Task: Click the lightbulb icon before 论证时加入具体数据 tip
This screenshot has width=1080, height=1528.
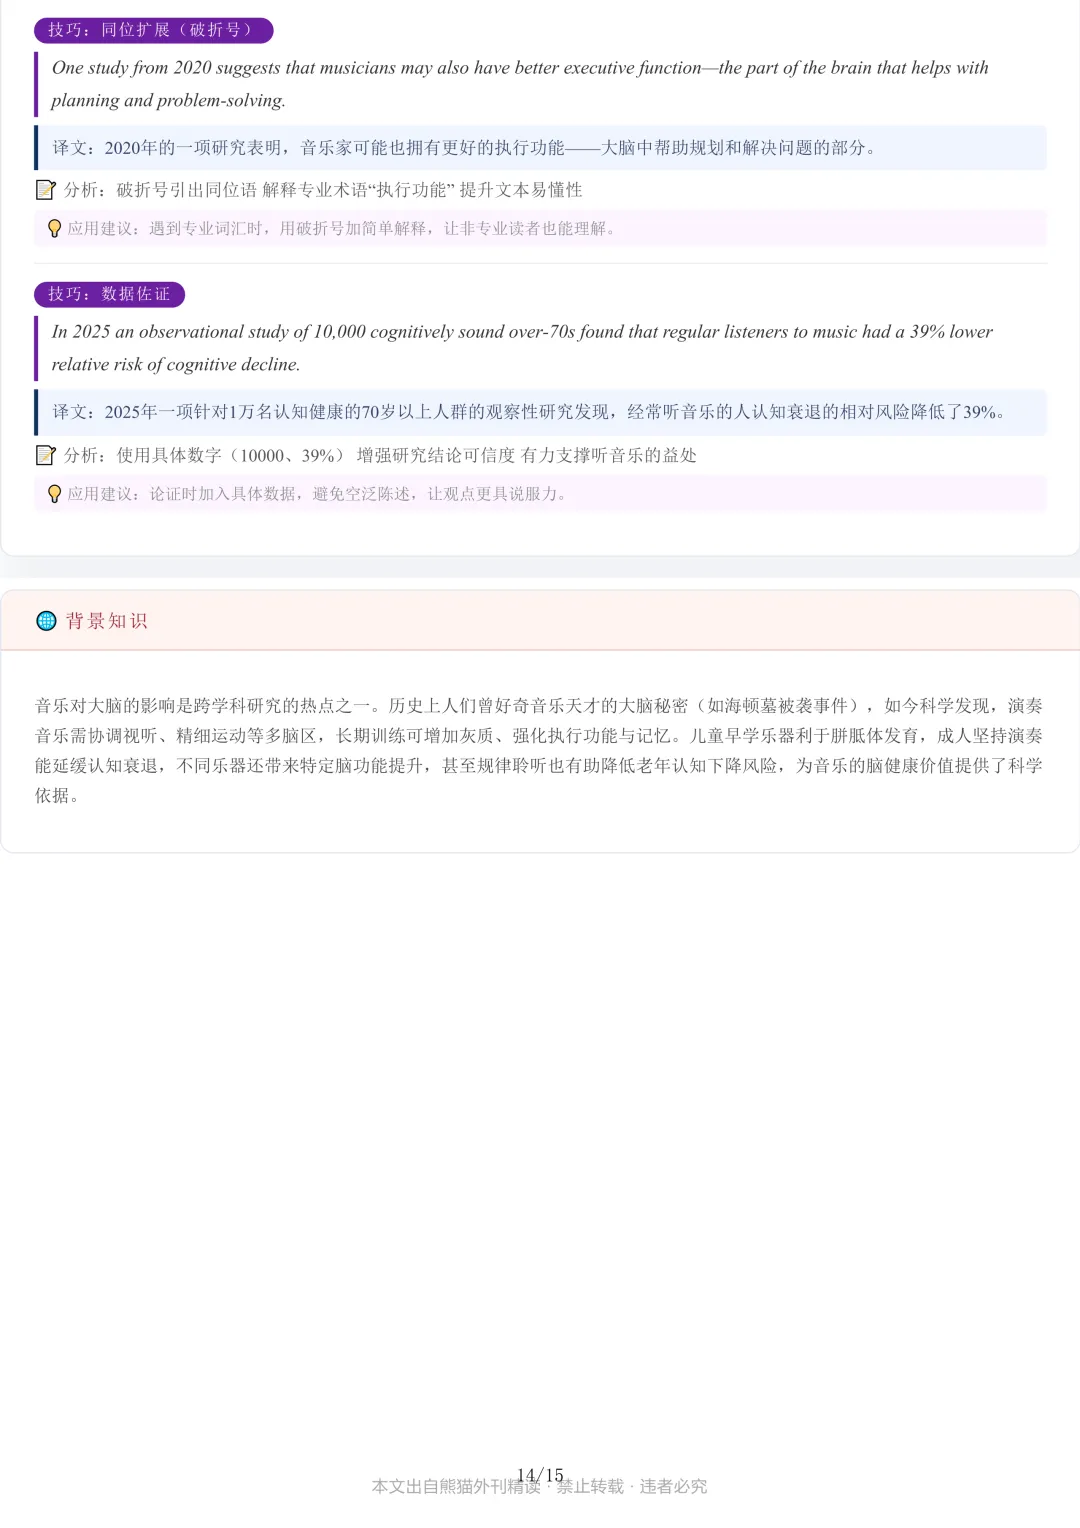Action: click(x=55, y=494)
